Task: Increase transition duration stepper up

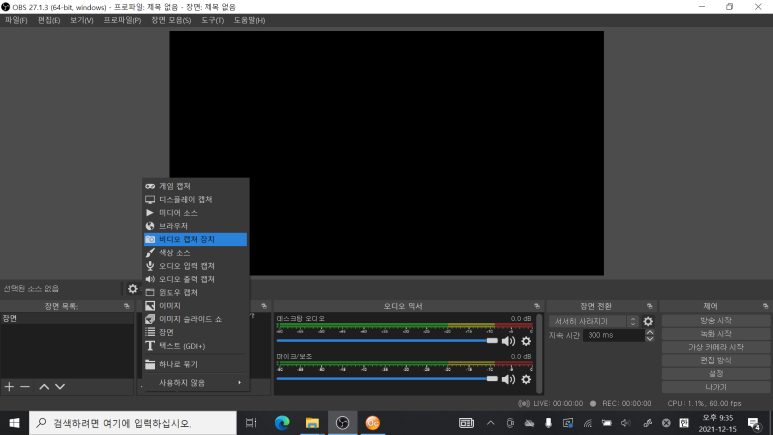Action: point(650,332)
